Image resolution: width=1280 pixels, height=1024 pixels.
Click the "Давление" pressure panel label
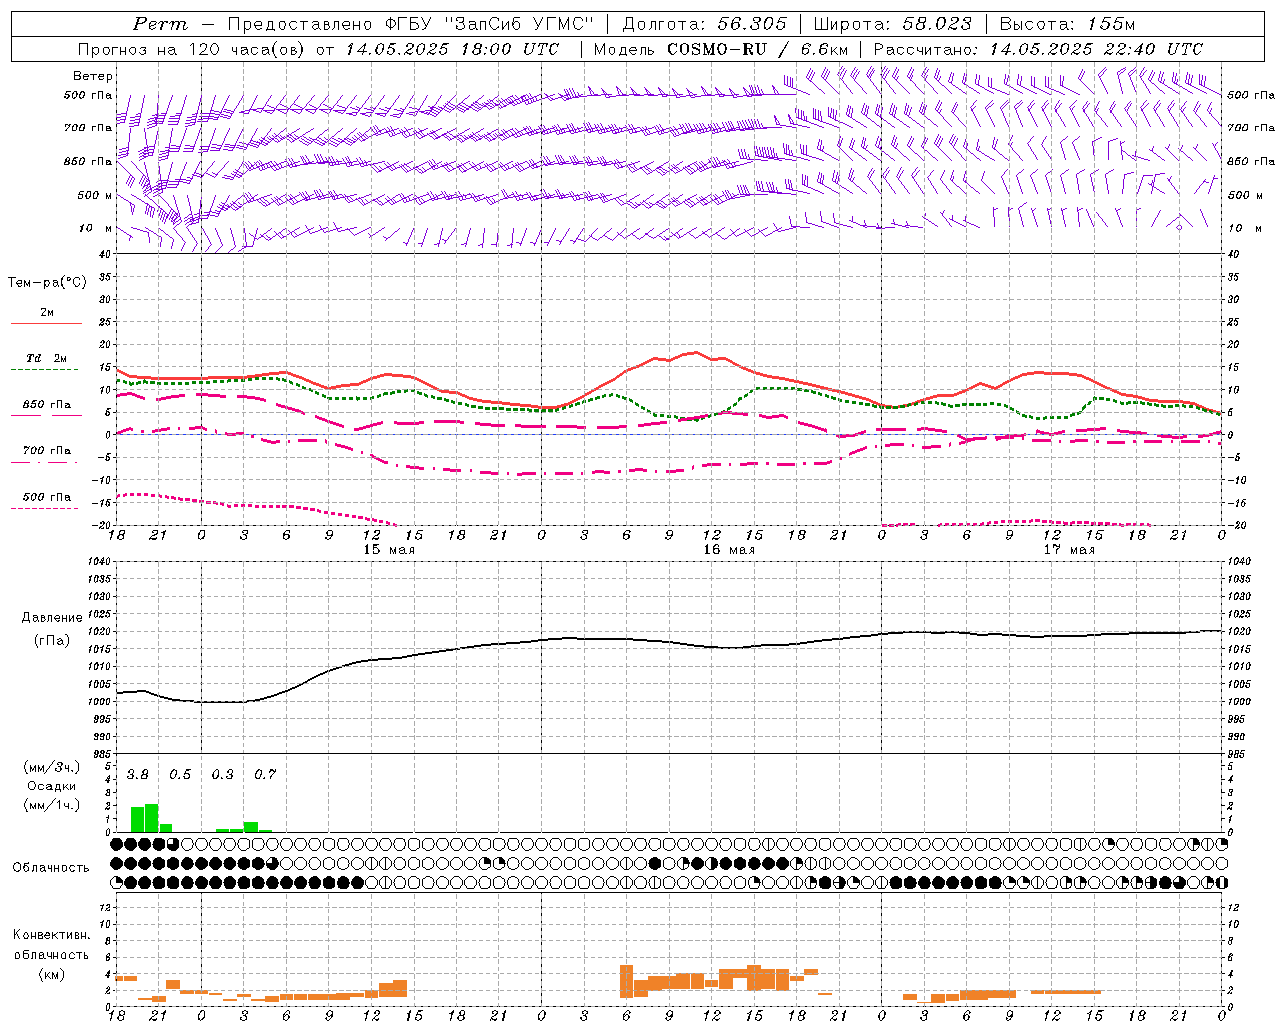[52, 618]
